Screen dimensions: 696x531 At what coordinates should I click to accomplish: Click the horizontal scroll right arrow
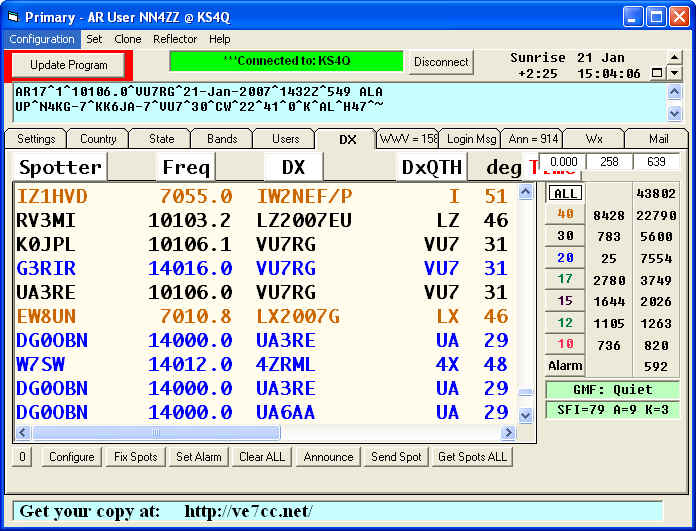508,432
